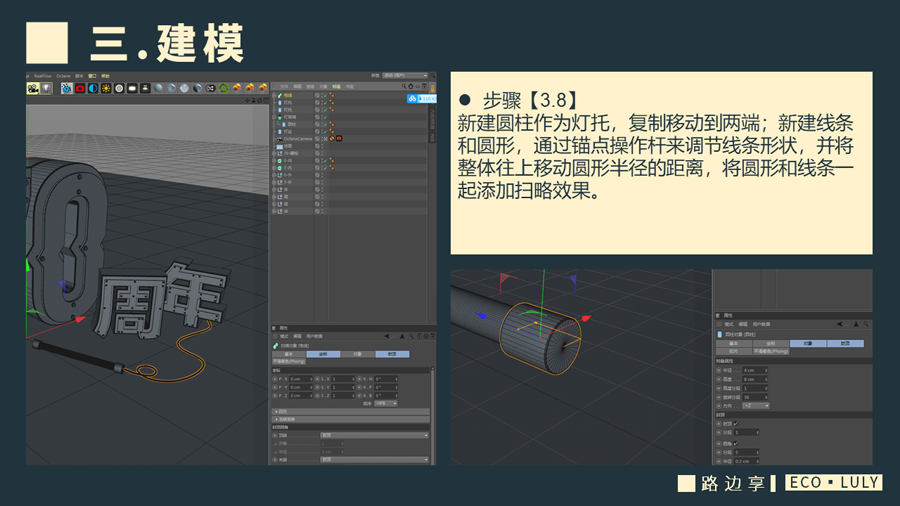Open 标签 menu in object manager

pyautogui.click(x=336, y=87)
